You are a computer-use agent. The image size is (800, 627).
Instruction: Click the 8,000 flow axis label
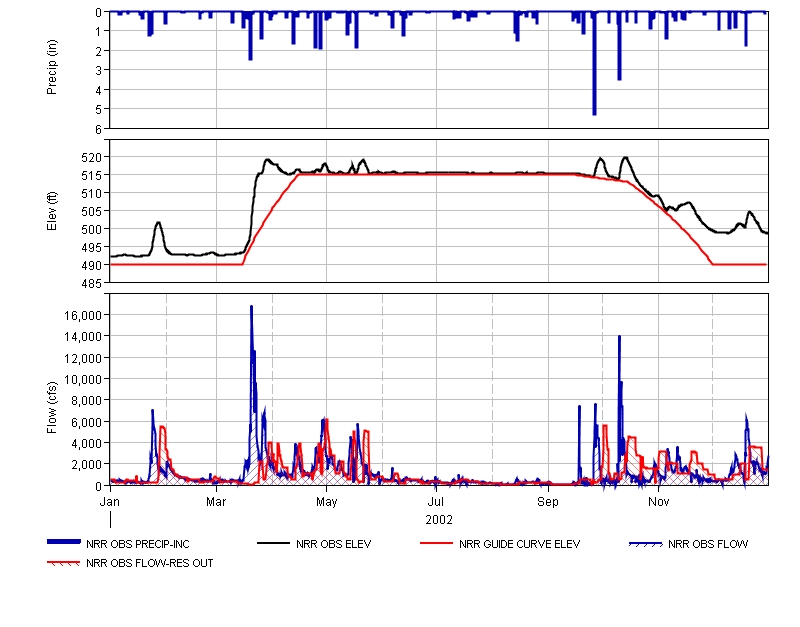86,400
